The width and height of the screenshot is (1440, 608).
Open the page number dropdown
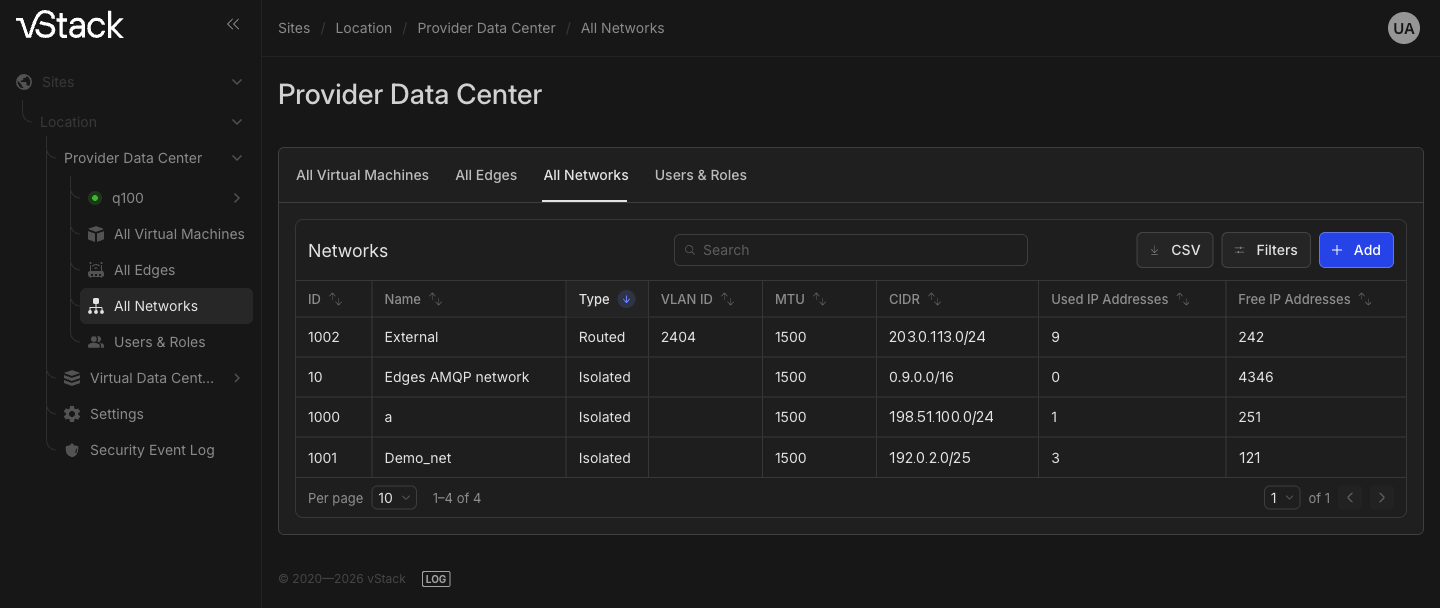click(x=1282, y=497)
